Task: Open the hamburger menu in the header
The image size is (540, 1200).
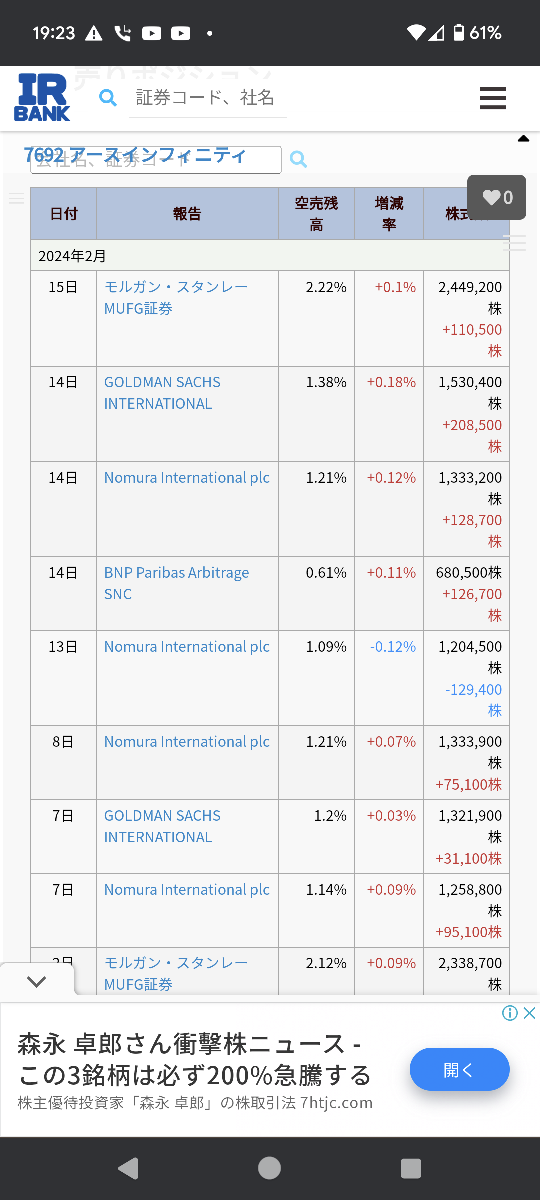Action: (492, 98)
